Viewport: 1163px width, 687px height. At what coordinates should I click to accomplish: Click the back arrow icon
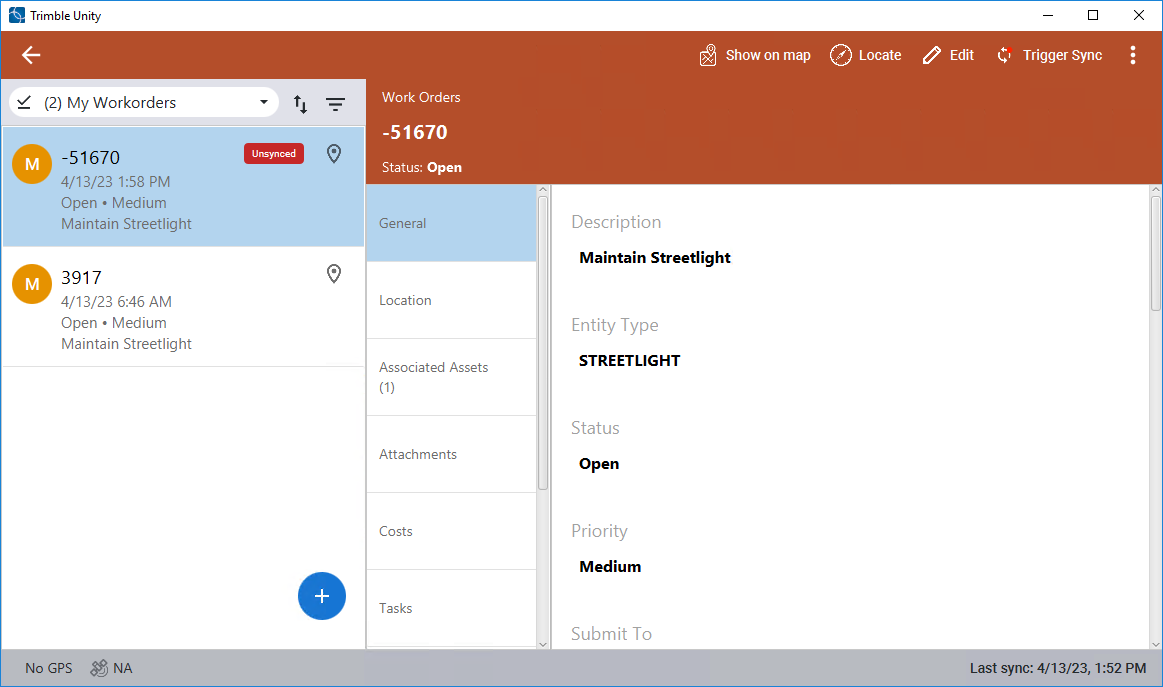[31, 55]
